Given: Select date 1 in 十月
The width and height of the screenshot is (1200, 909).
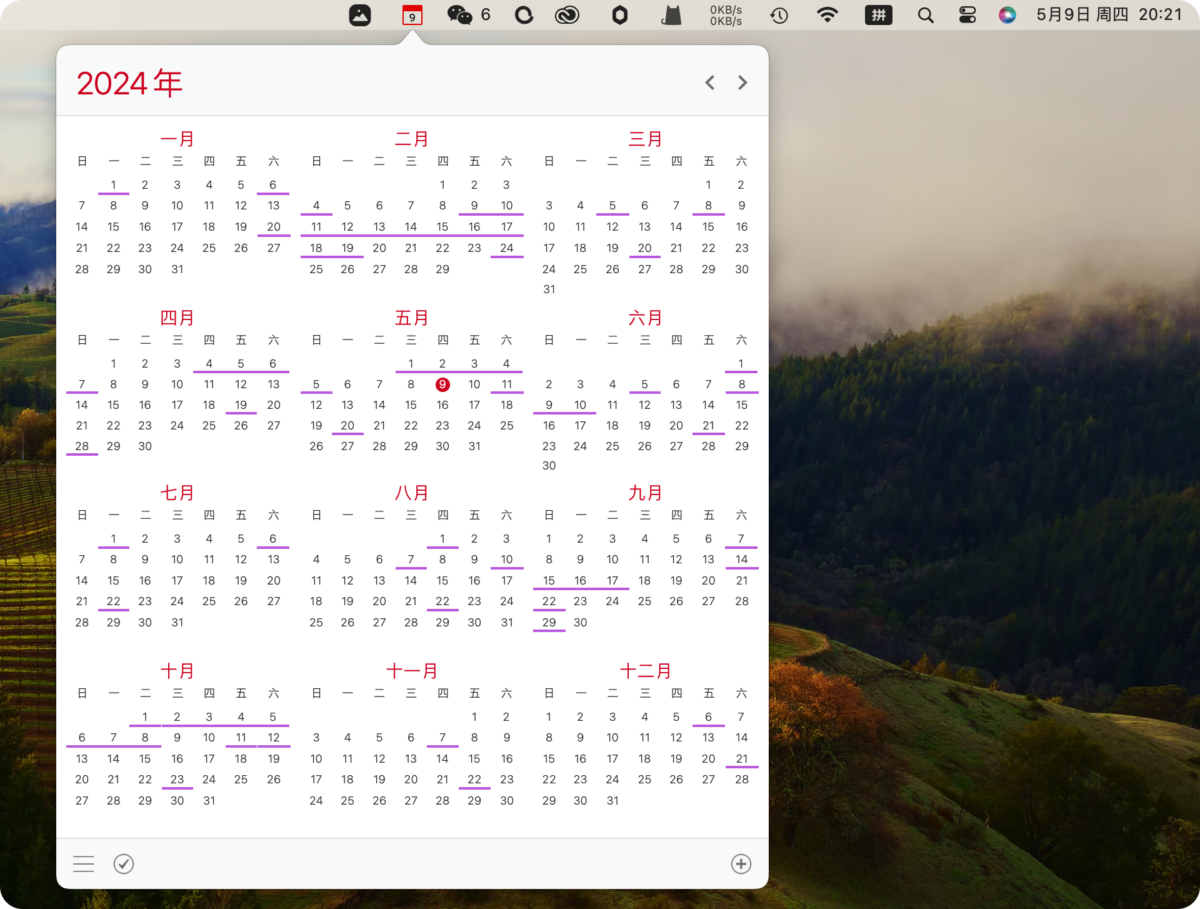Looking at the screenshot, I should coord(145,717).
